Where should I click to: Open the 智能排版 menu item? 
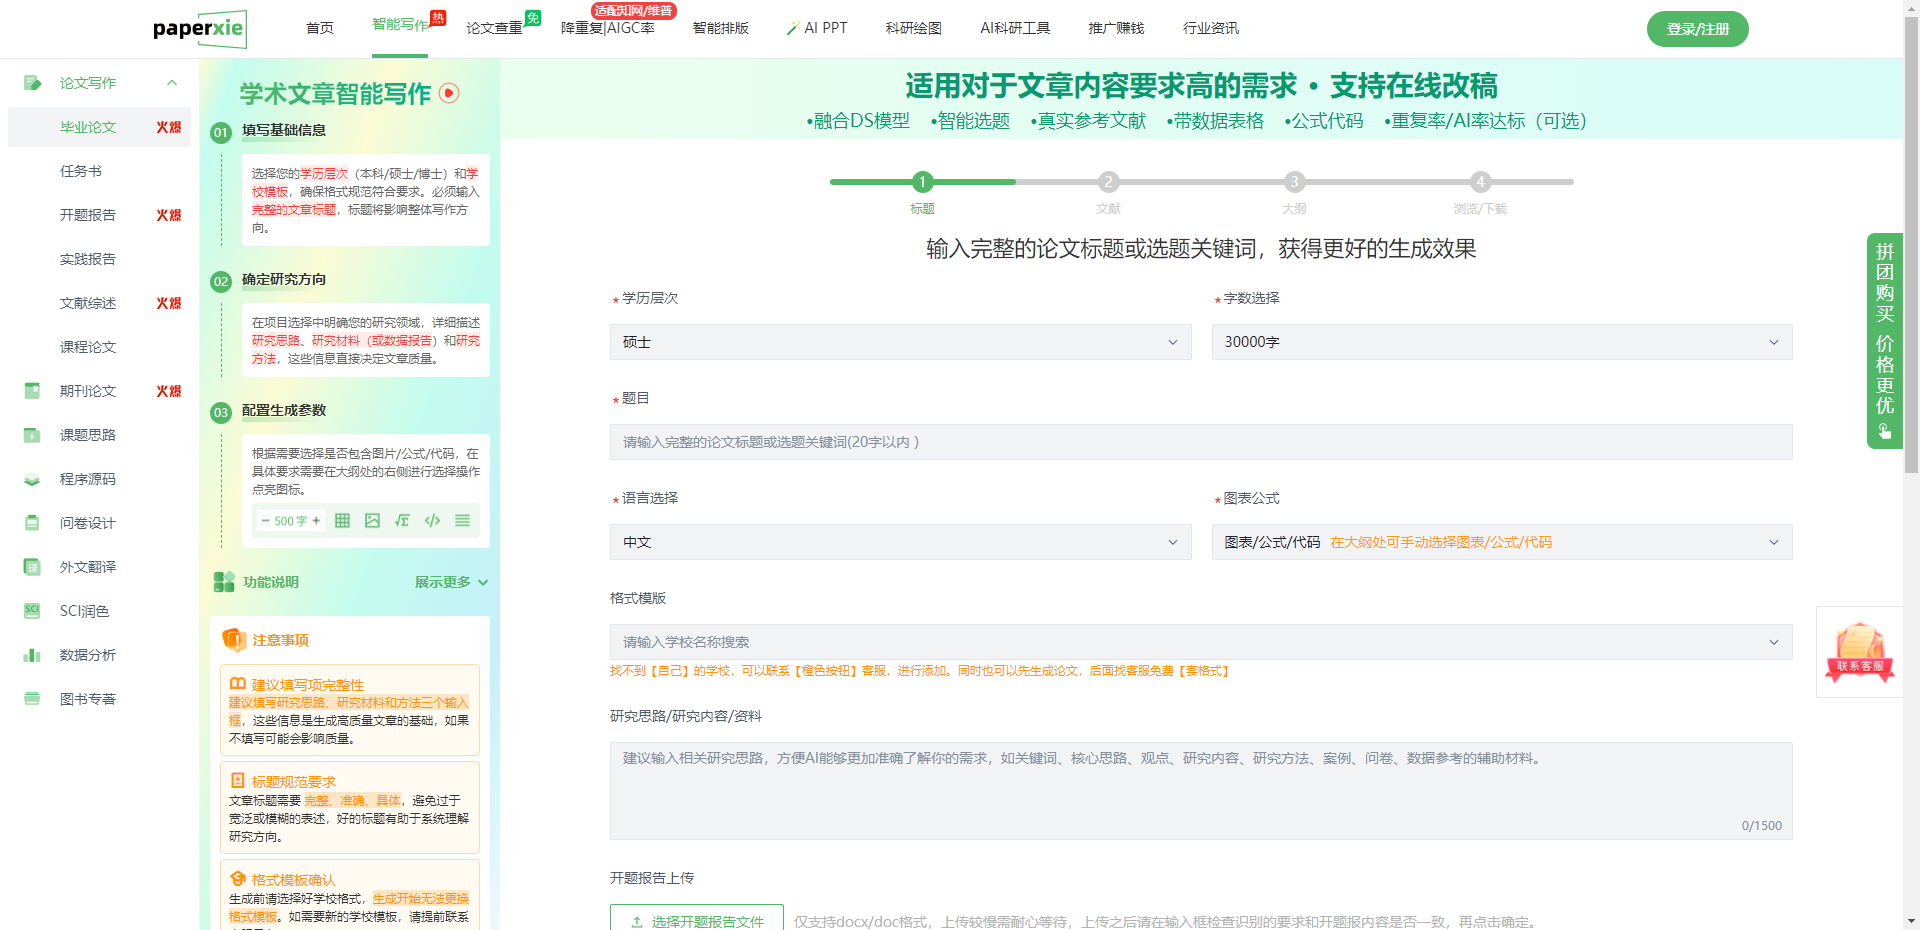coord(722,28)
